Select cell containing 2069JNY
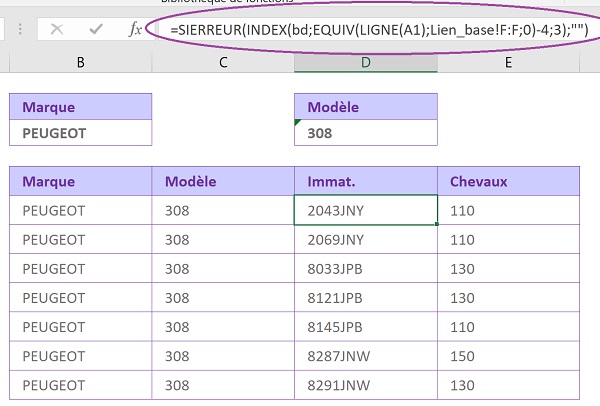600x406 pixels. click(366, 239)
